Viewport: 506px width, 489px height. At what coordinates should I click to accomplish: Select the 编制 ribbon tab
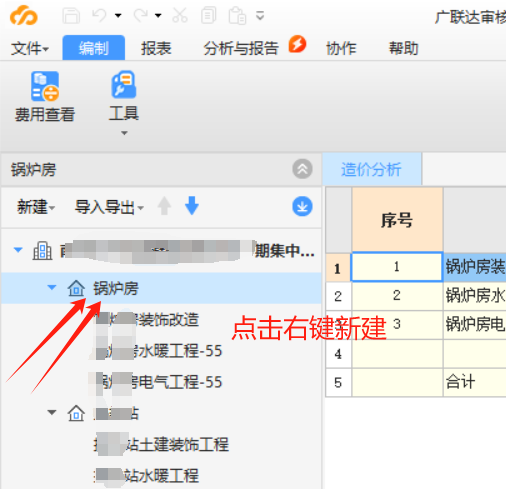click(94, 48)
